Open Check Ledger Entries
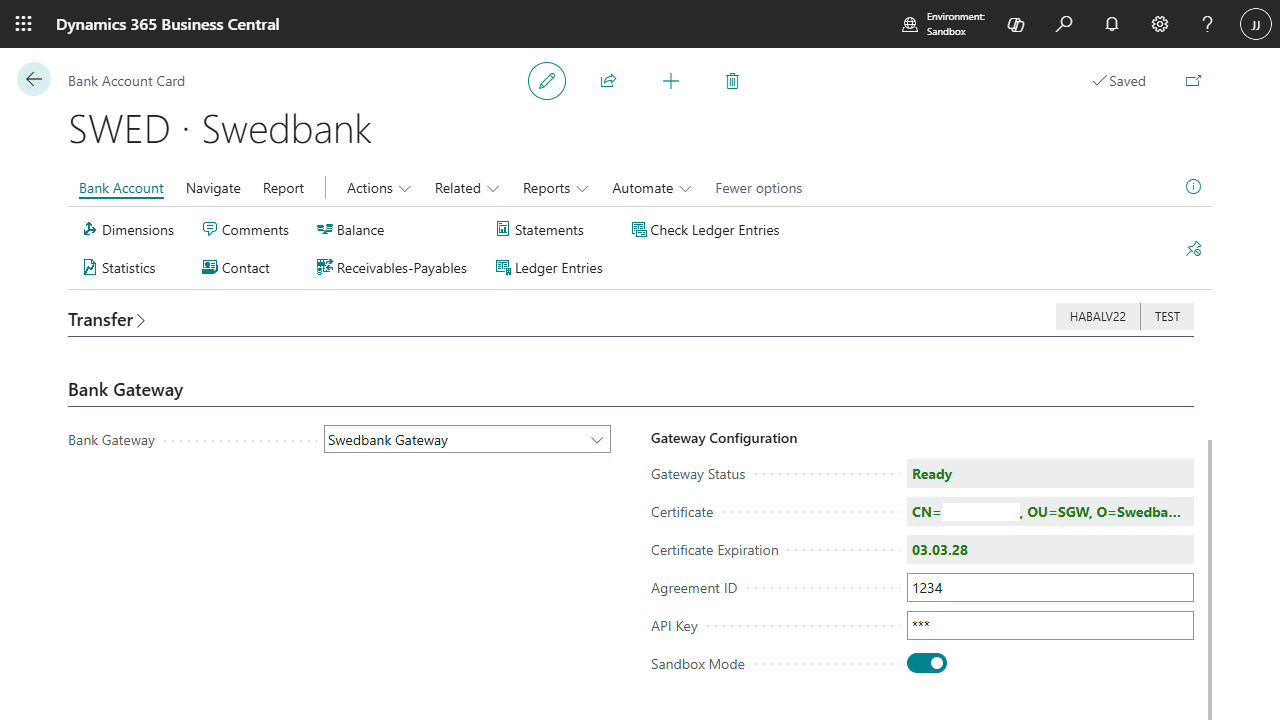 click(x=705, y=230)
